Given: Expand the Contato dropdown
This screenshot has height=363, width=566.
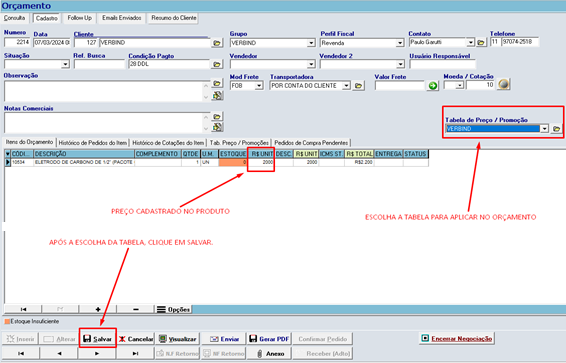Looking at the screenshot, I should click(x=470, y=43).
